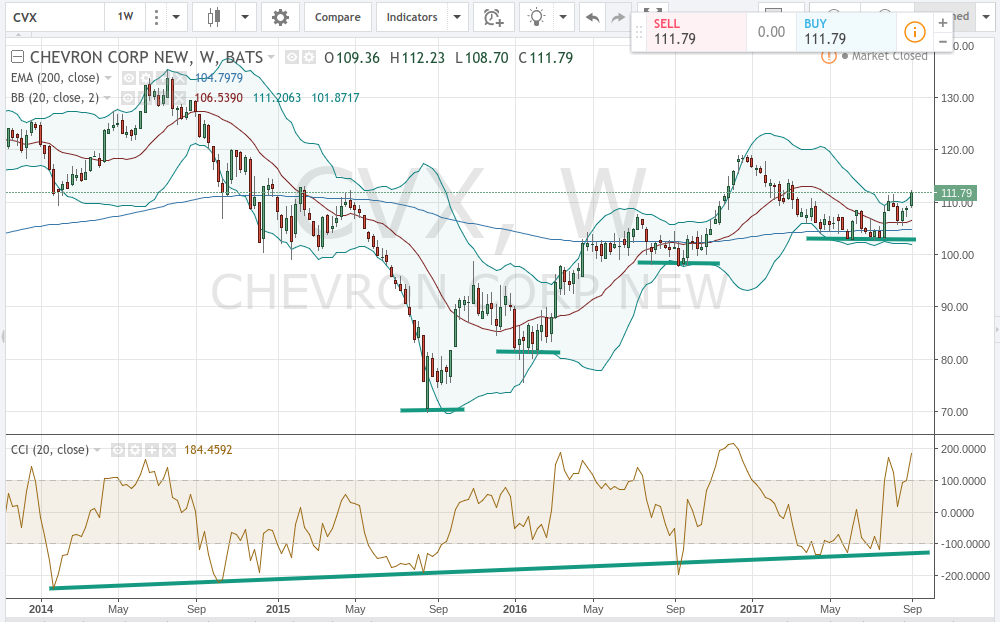Expand the chart style dropdown arrow
Screen dimensions: 1000x622
[246, 17]
